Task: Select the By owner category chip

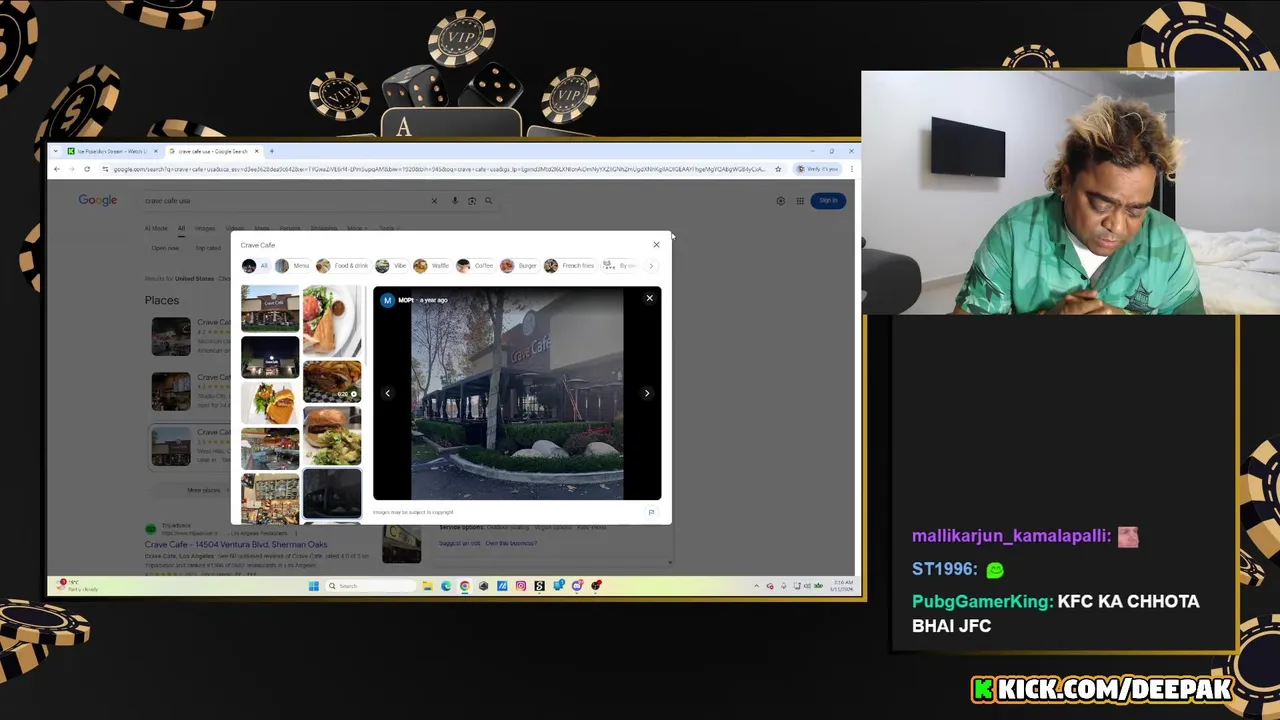Action: 620,266
